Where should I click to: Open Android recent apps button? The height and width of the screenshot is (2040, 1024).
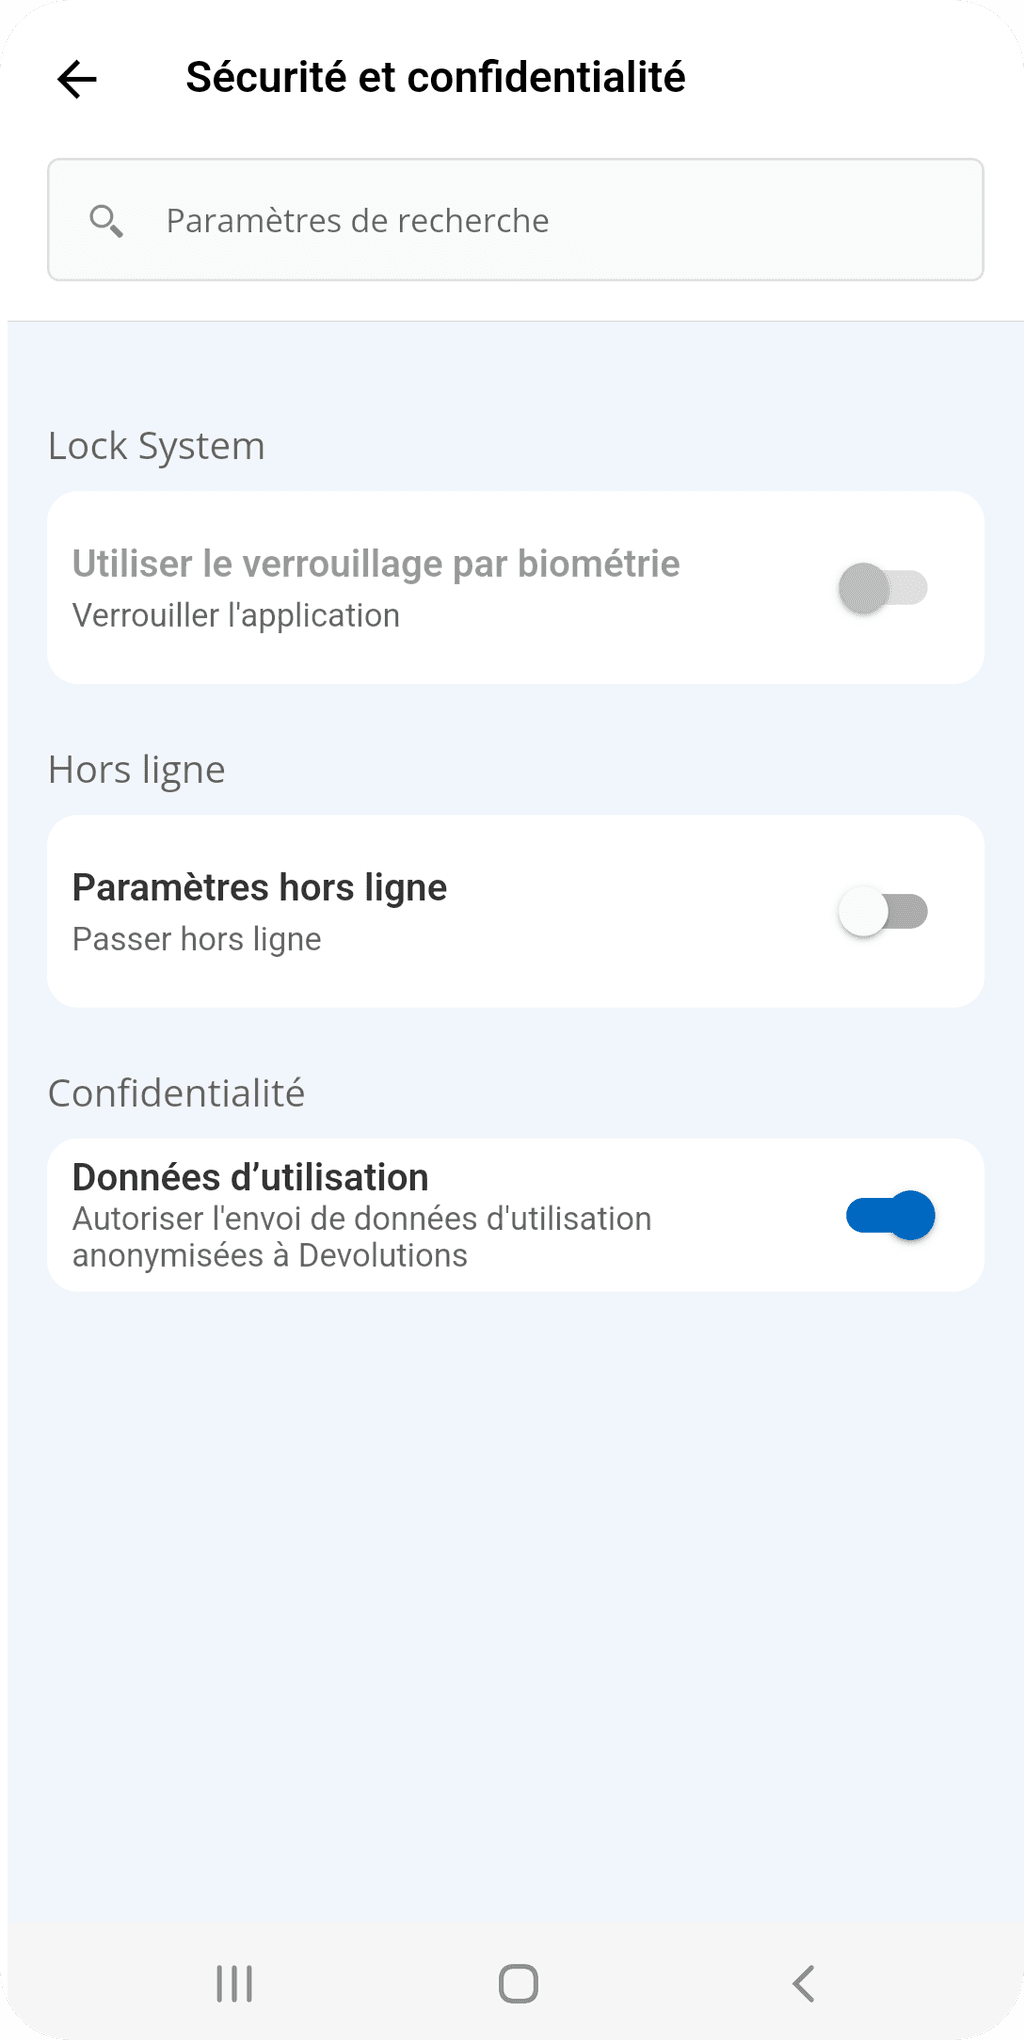tap(235, 1983)
